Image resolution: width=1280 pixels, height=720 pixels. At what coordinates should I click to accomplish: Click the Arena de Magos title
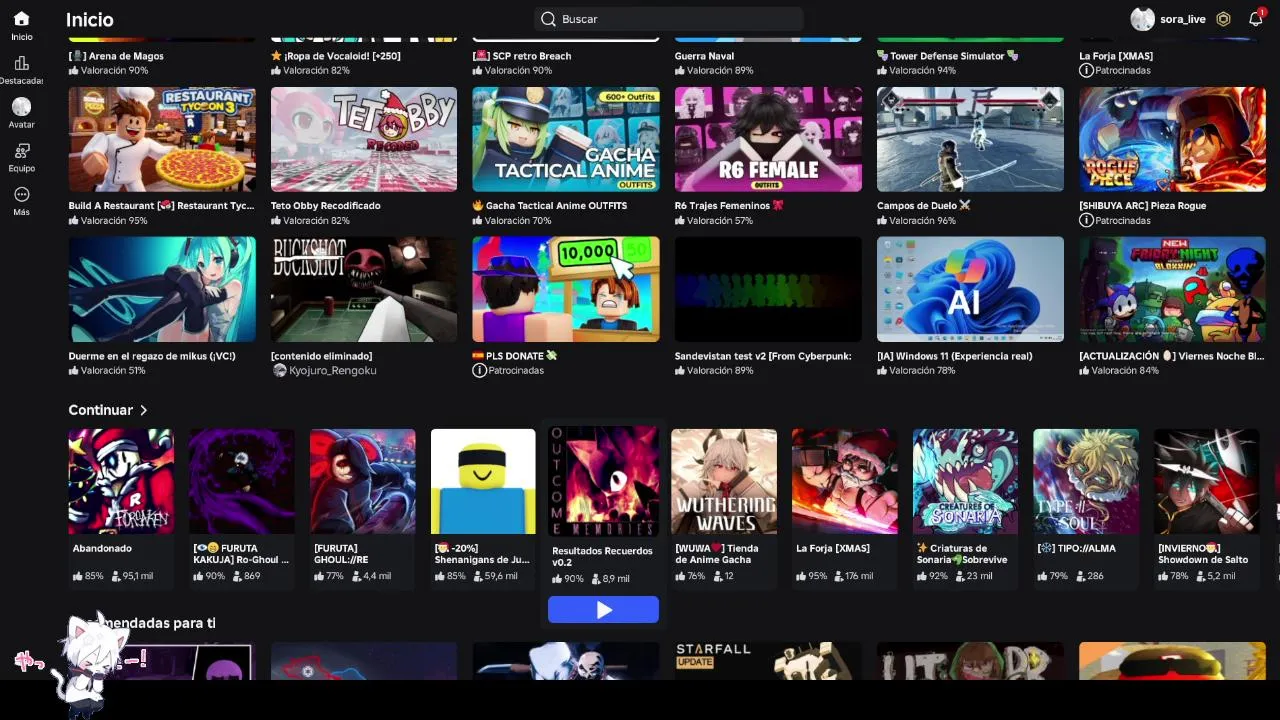click(x=116, y=56)
